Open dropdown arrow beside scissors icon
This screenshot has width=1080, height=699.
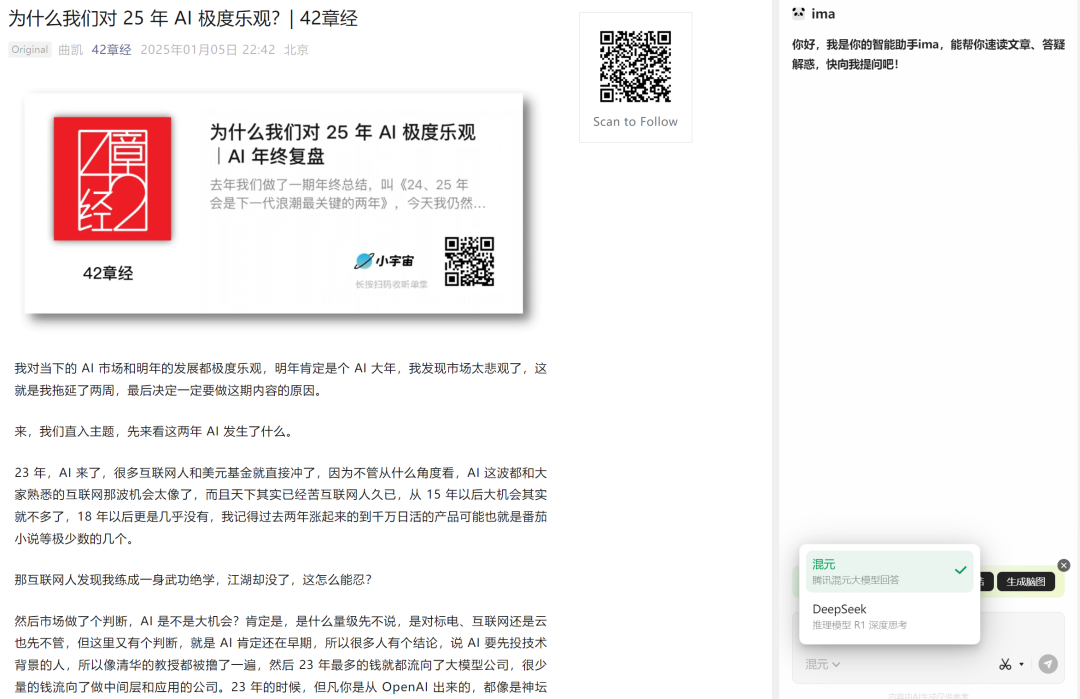pos(1022,664)
